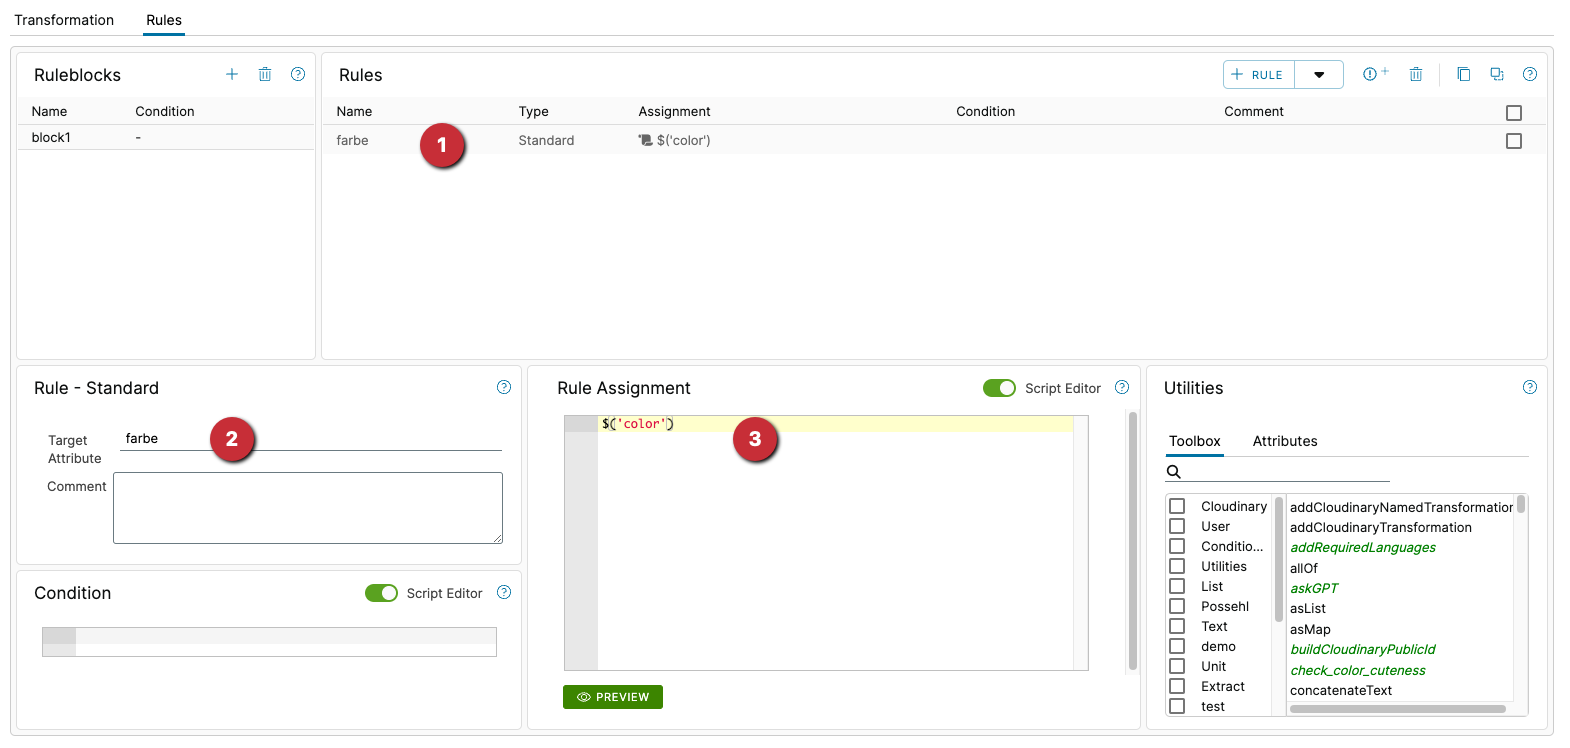This screenshot has height=748, width=1570.
Task: Click the green PREVIEW button
Action: (613, 697)
